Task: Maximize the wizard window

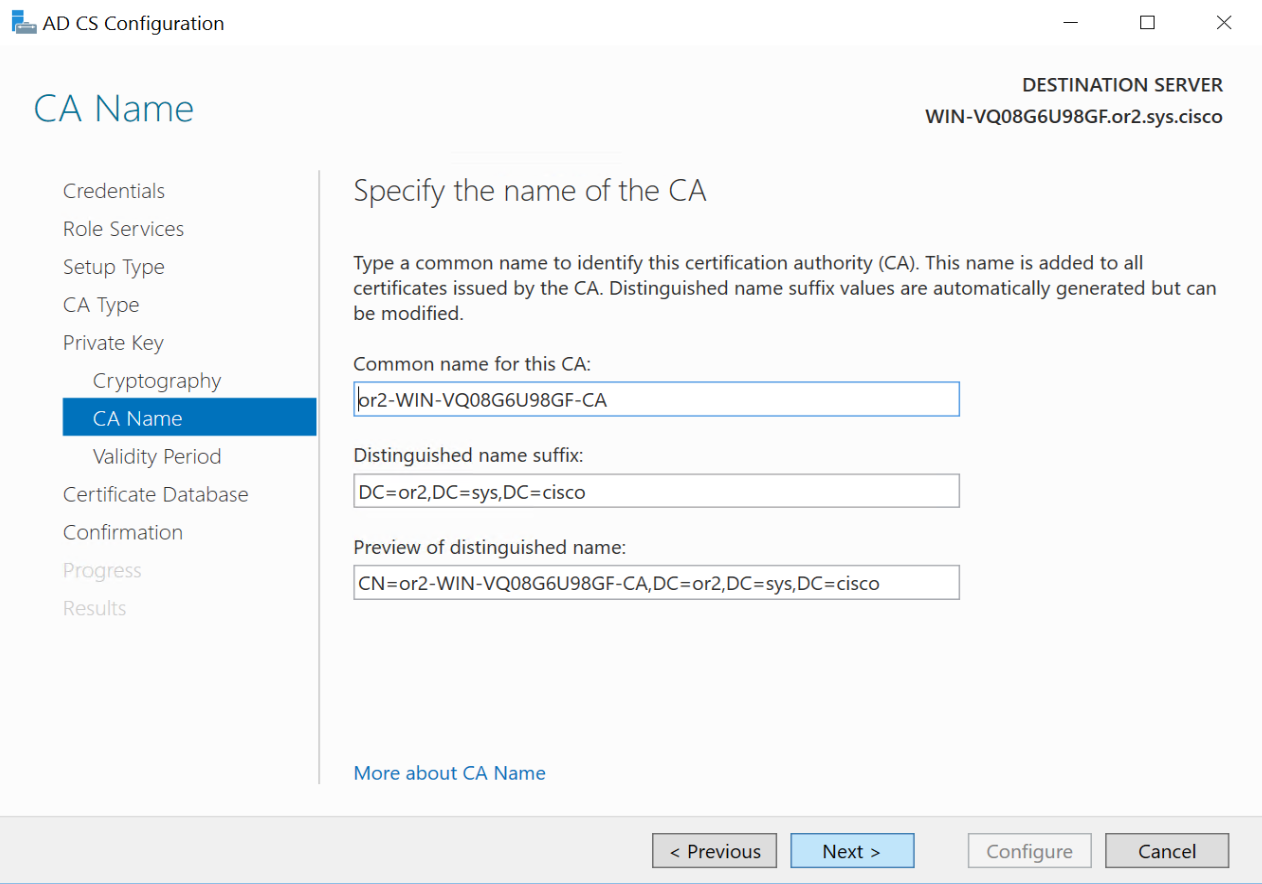Action: tap(1147, 22)
